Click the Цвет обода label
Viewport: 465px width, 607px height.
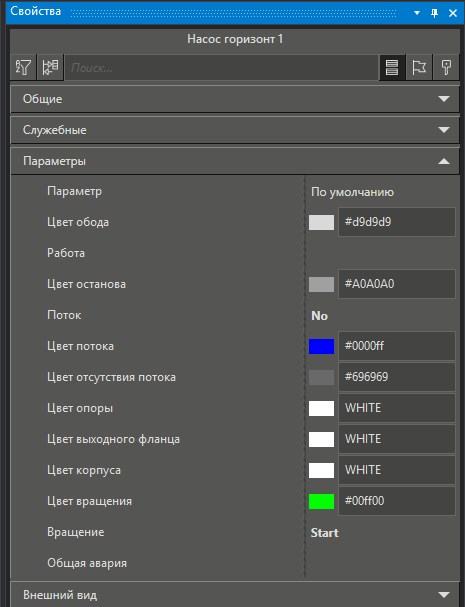[x=78, y=222]
